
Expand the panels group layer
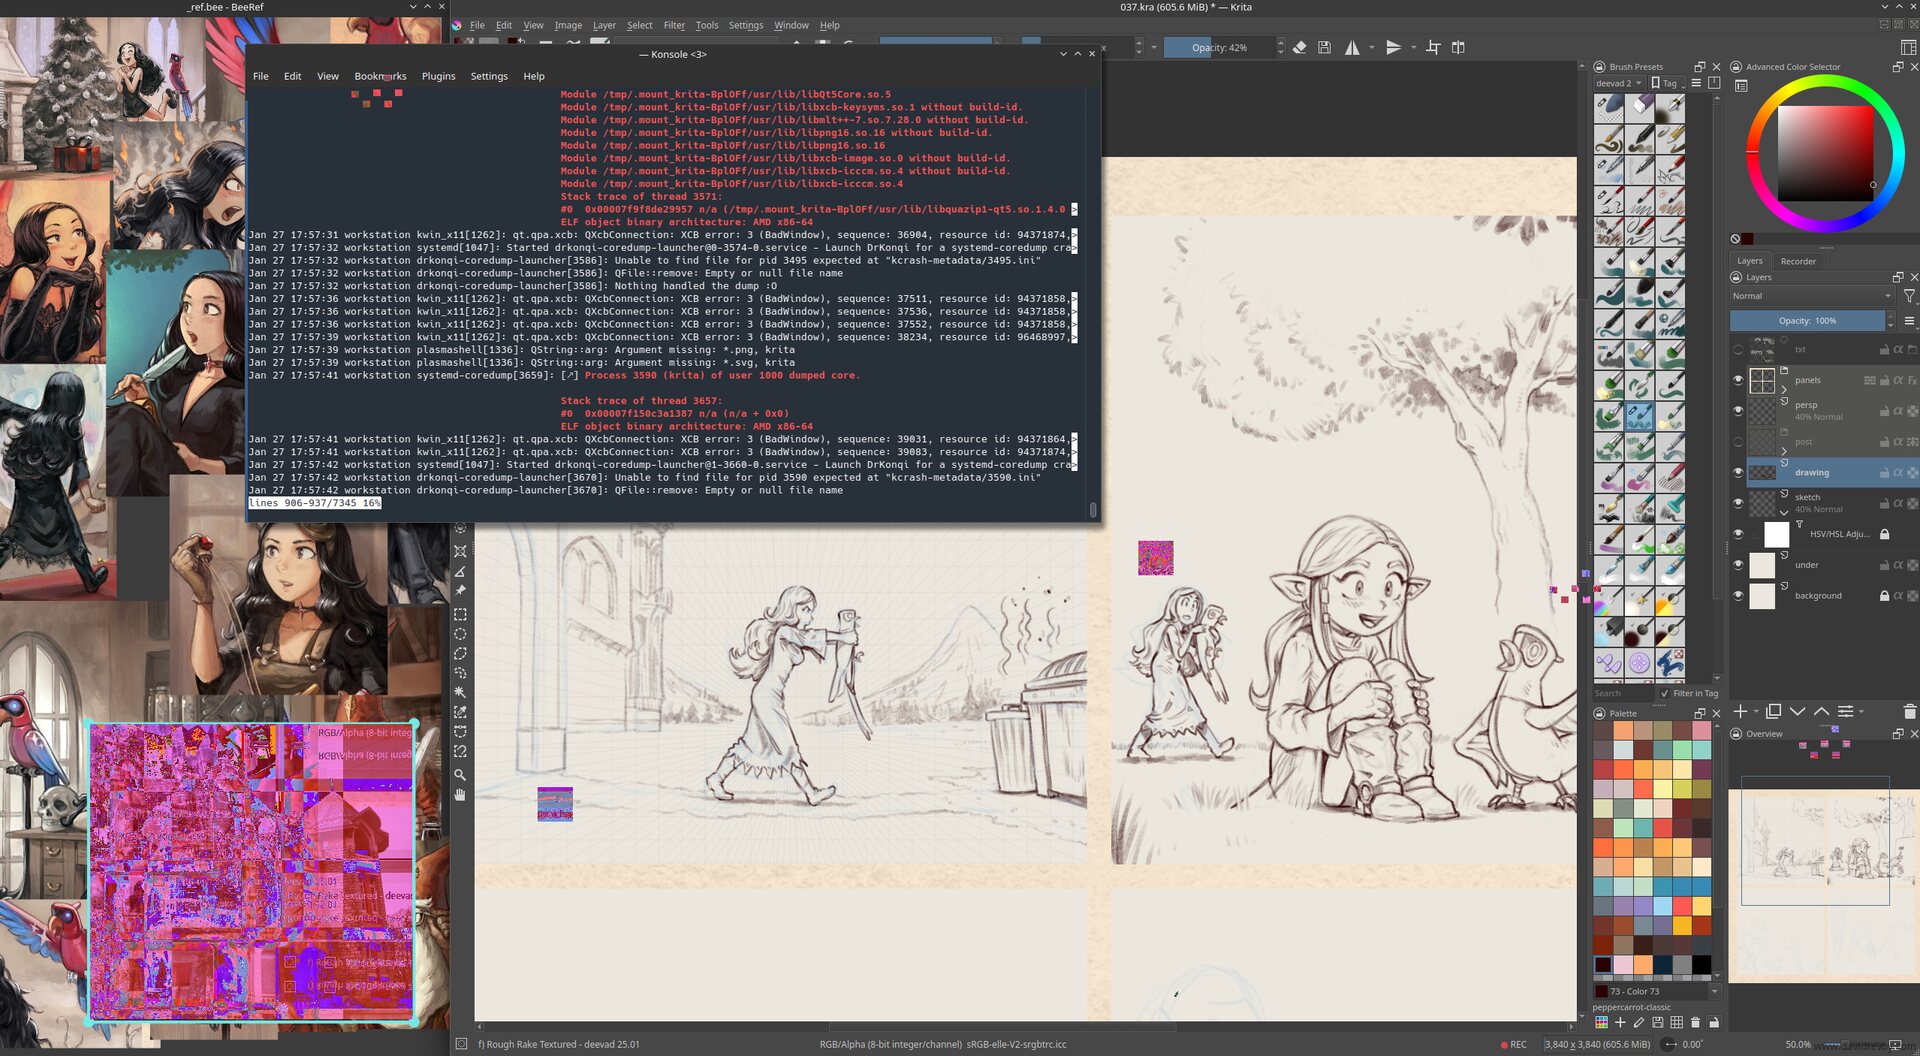point(1784,390)
